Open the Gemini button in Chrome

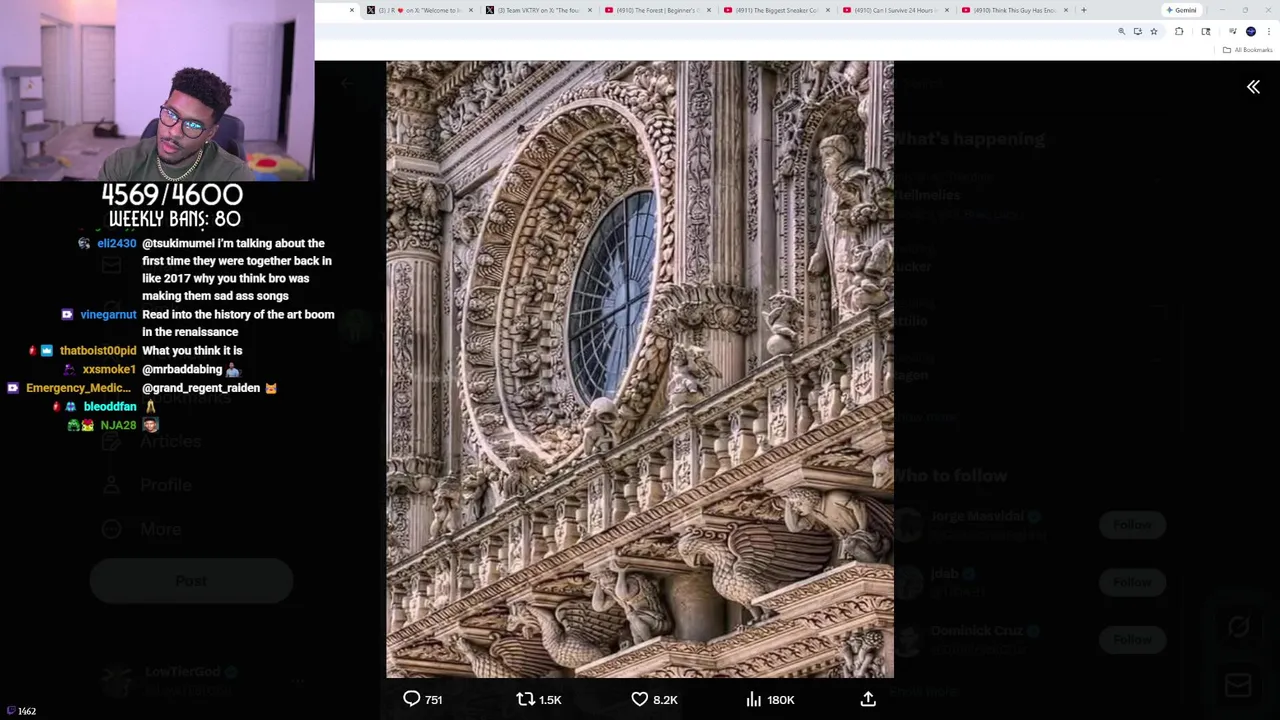click(1182, 10)
